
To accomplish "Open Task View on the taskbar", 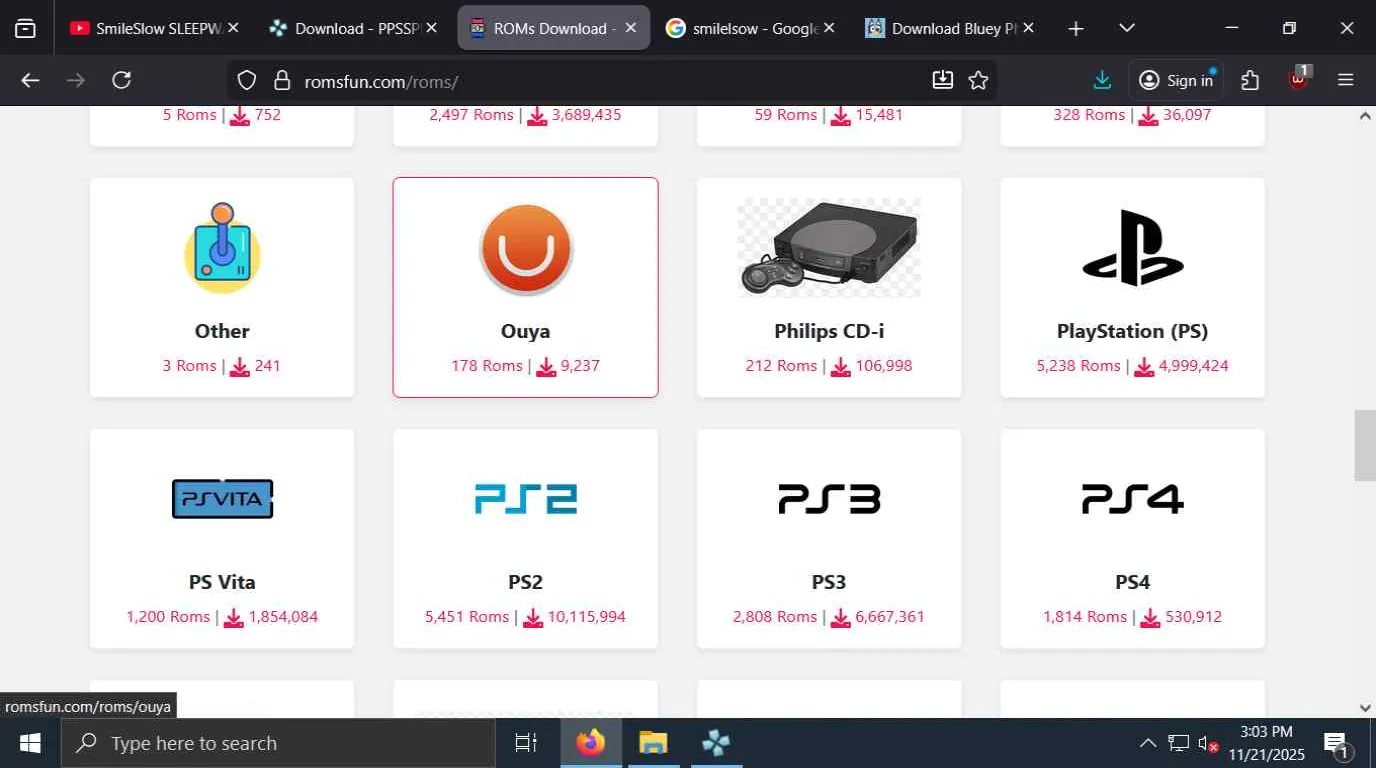I will 526,743.
